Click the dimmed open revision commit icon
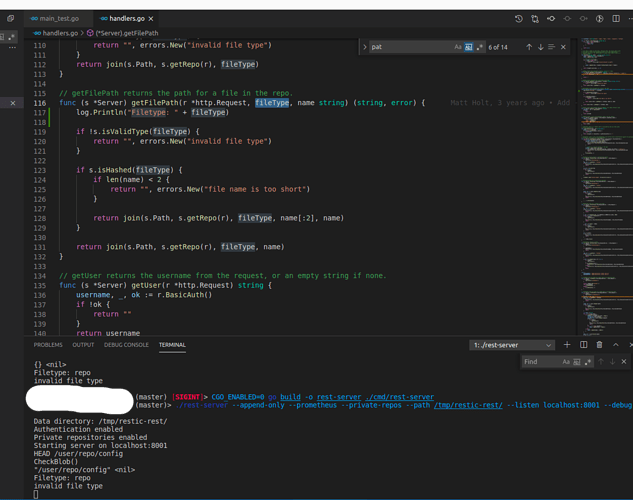Viewport: 633px width, 500px height. click(567, 19)
